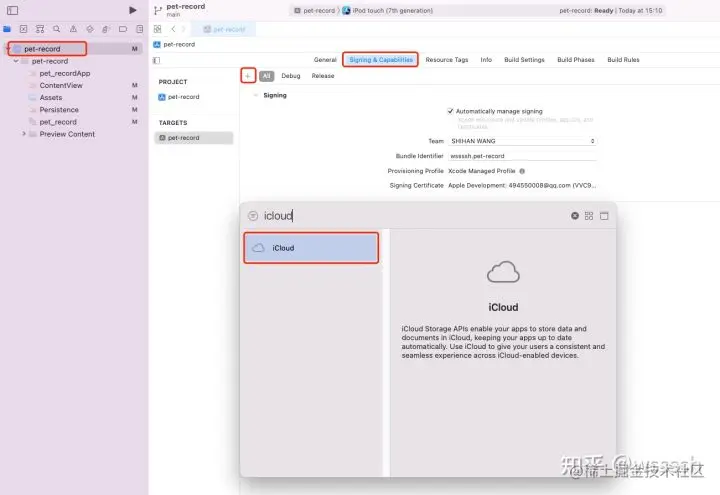
Task: Choose the pet-record scheme in toolbar
Action: point(315,10)
